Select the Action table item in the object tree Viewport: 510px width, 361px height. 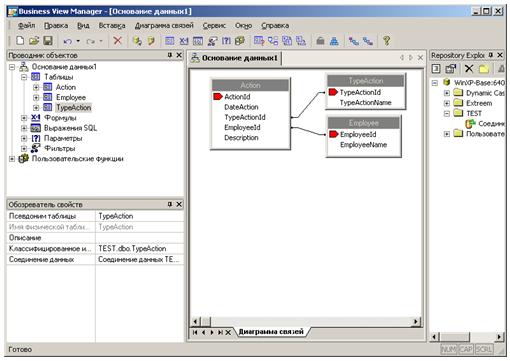[66, 87]
